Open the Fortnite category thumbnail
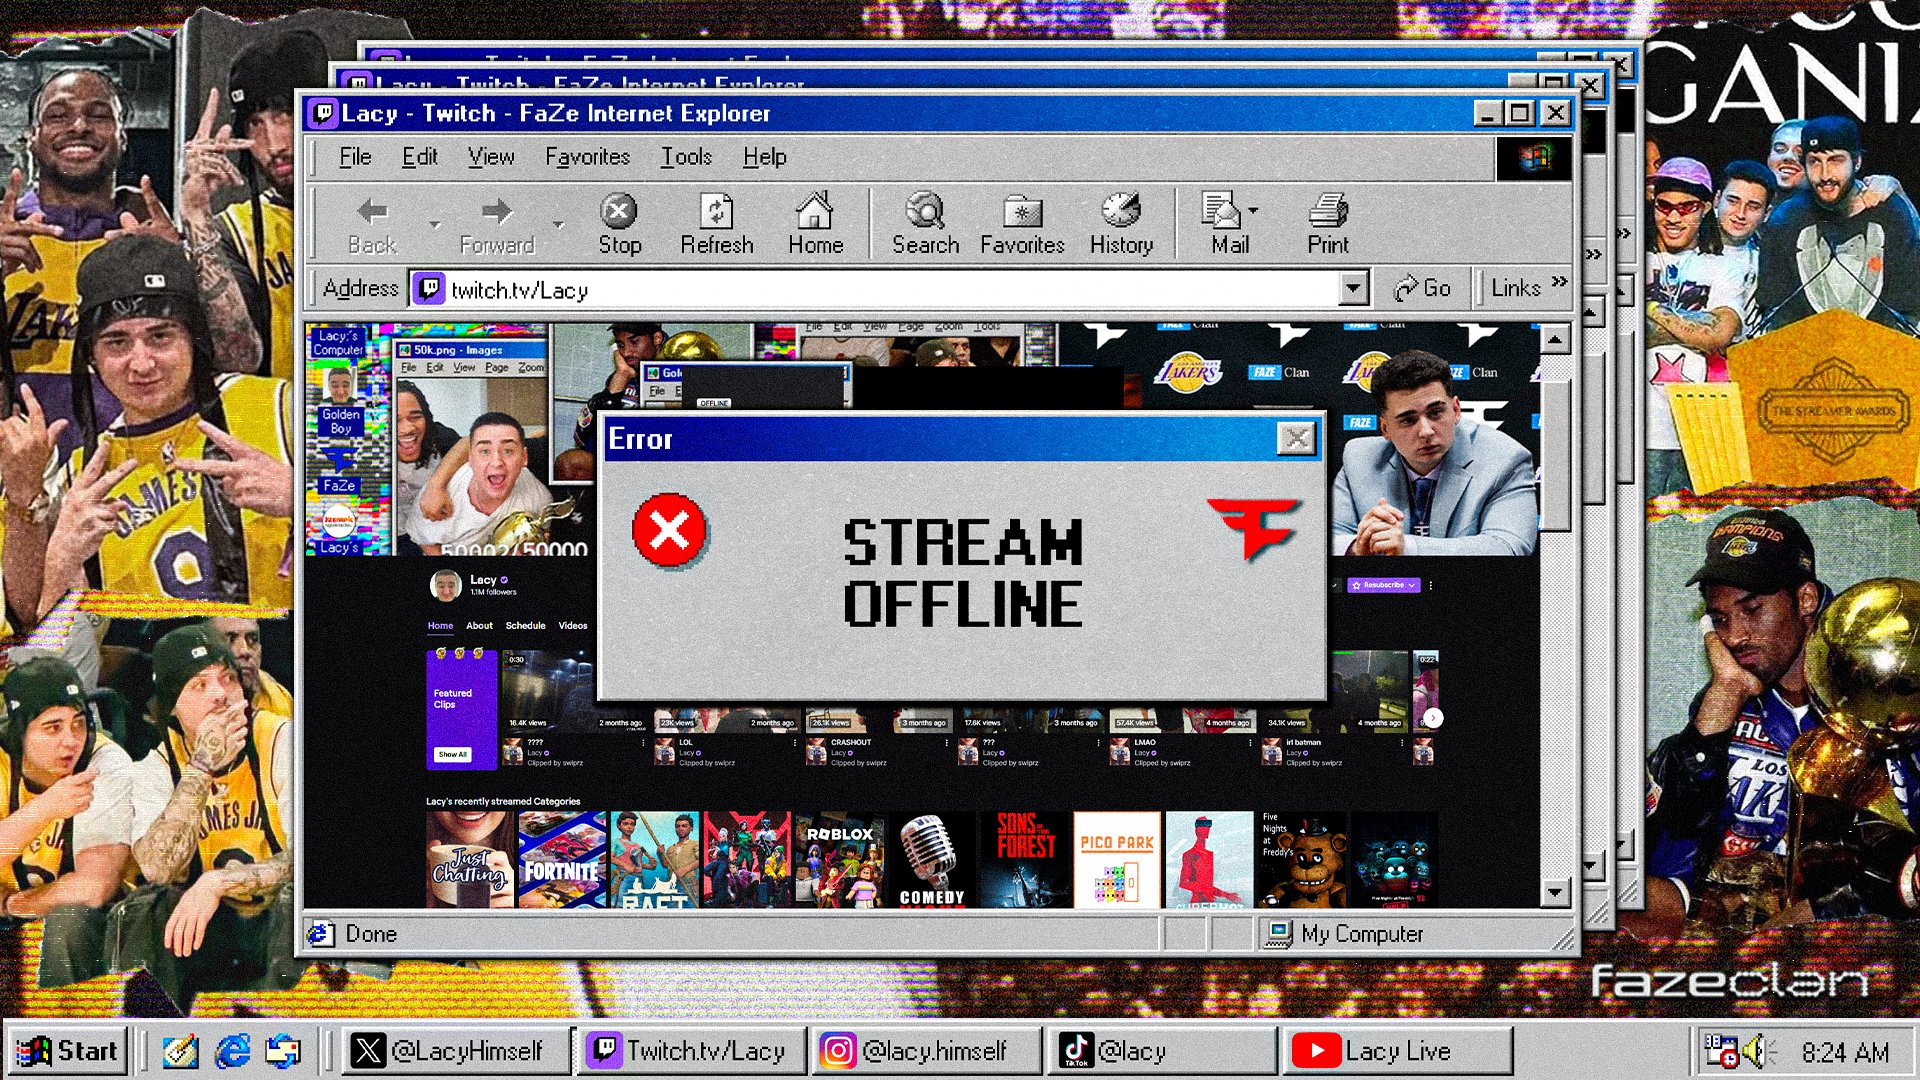 coord(562,860)
